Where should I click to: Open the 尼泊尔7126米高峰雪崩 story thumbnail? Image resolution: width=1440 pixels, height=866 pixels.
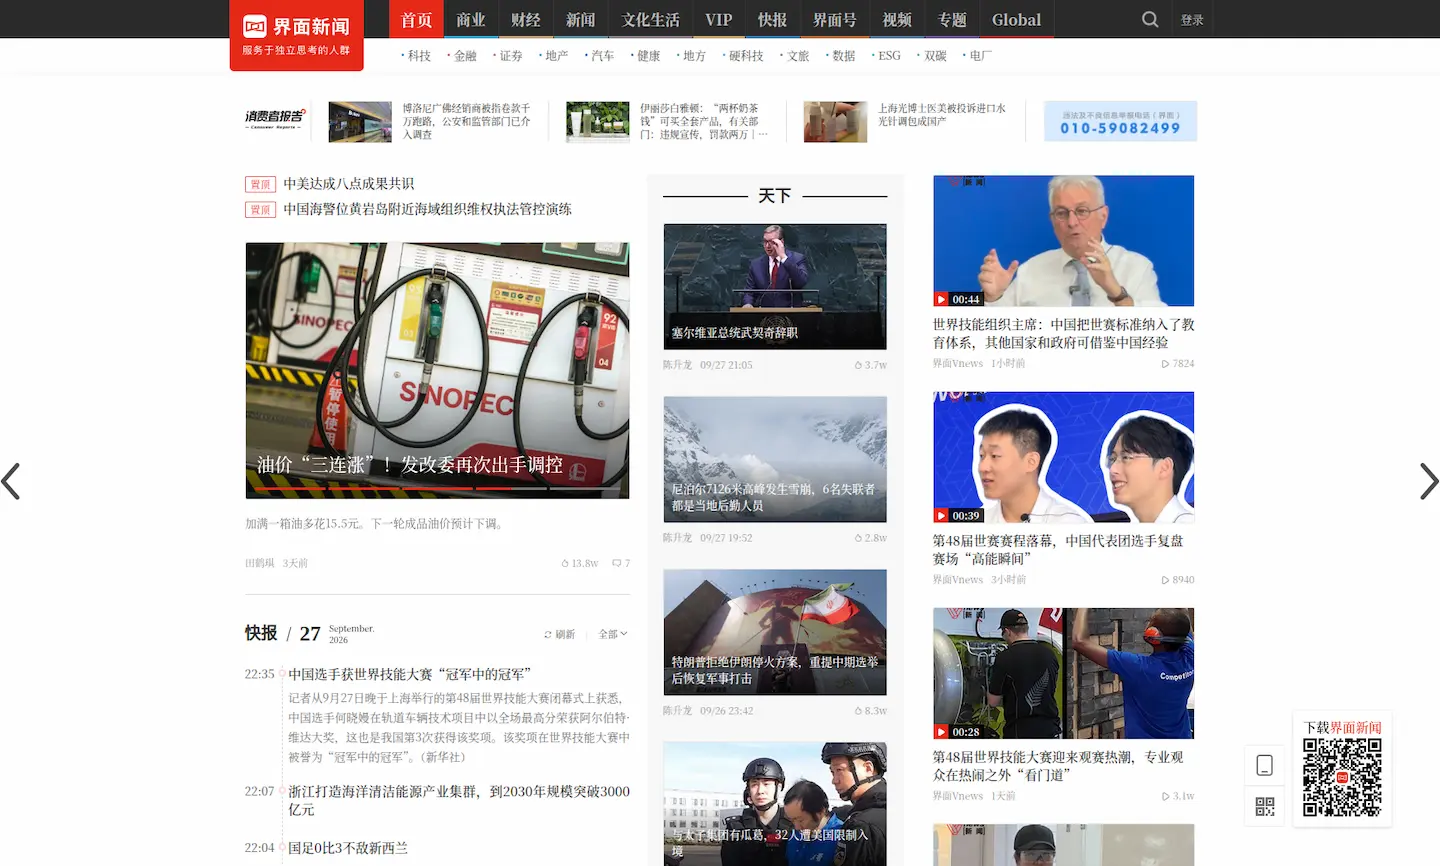775,459
